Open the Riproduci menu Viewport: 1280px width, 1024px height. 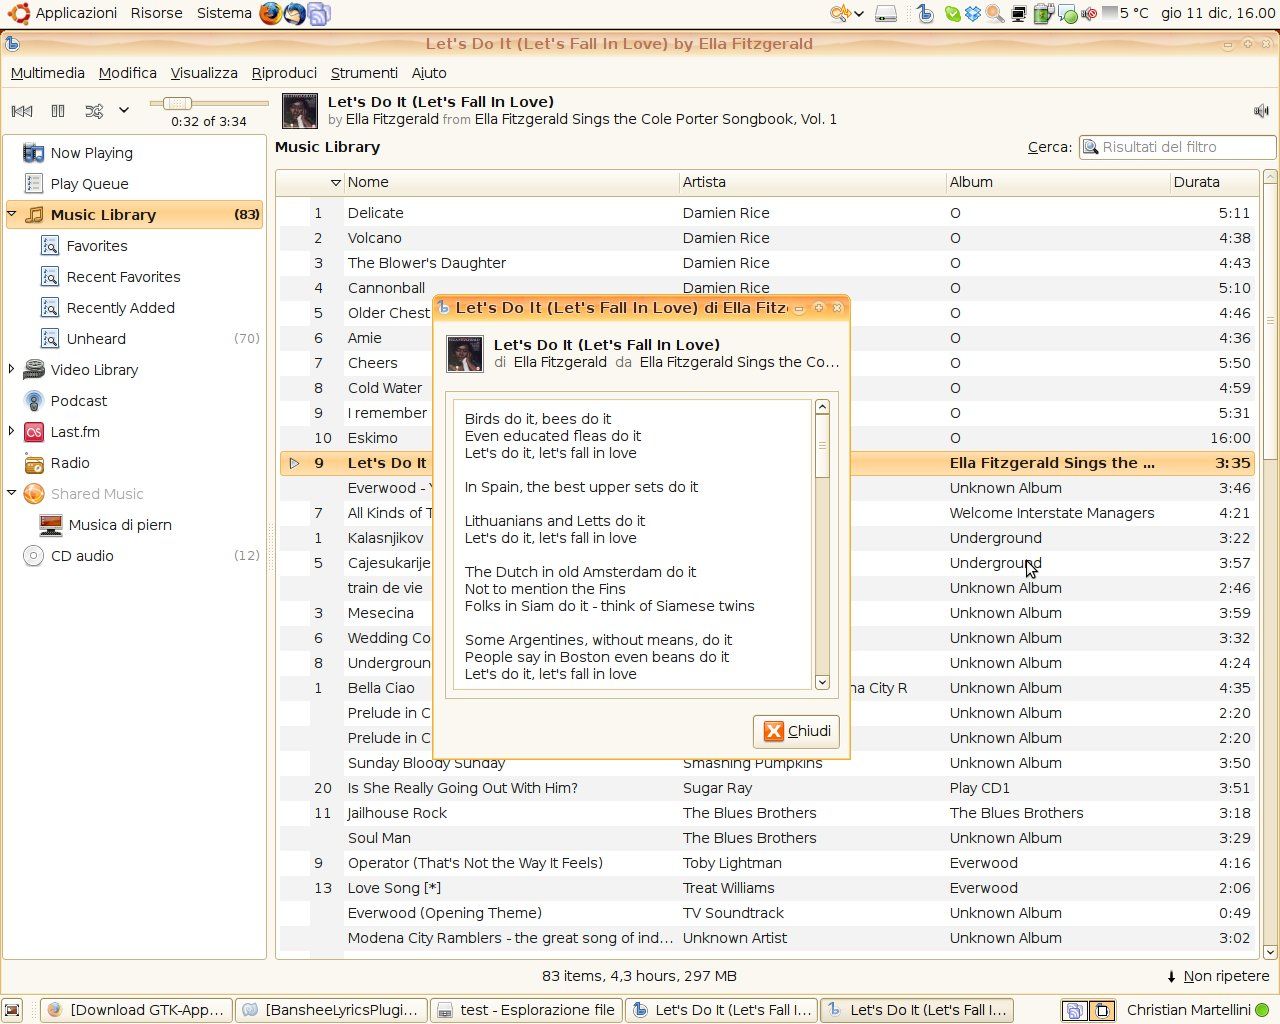284,73
